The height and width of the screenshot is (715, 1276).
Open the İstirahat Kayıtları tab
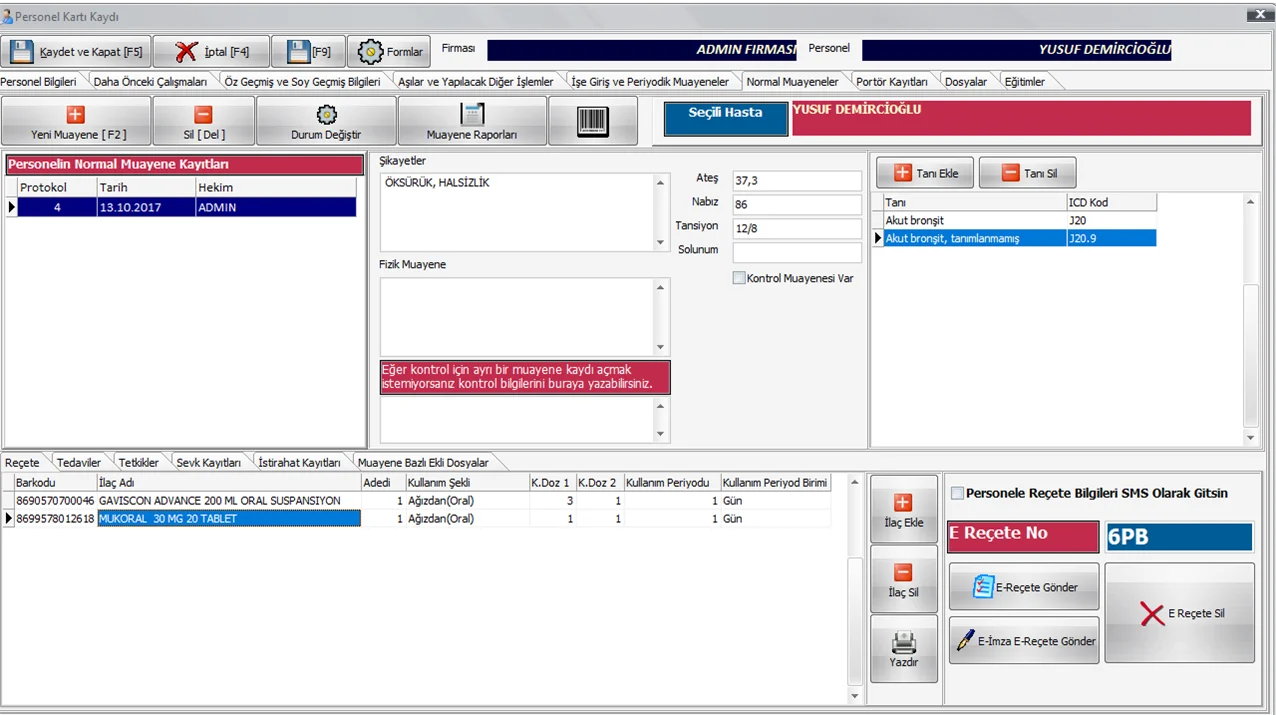(299, 463)
